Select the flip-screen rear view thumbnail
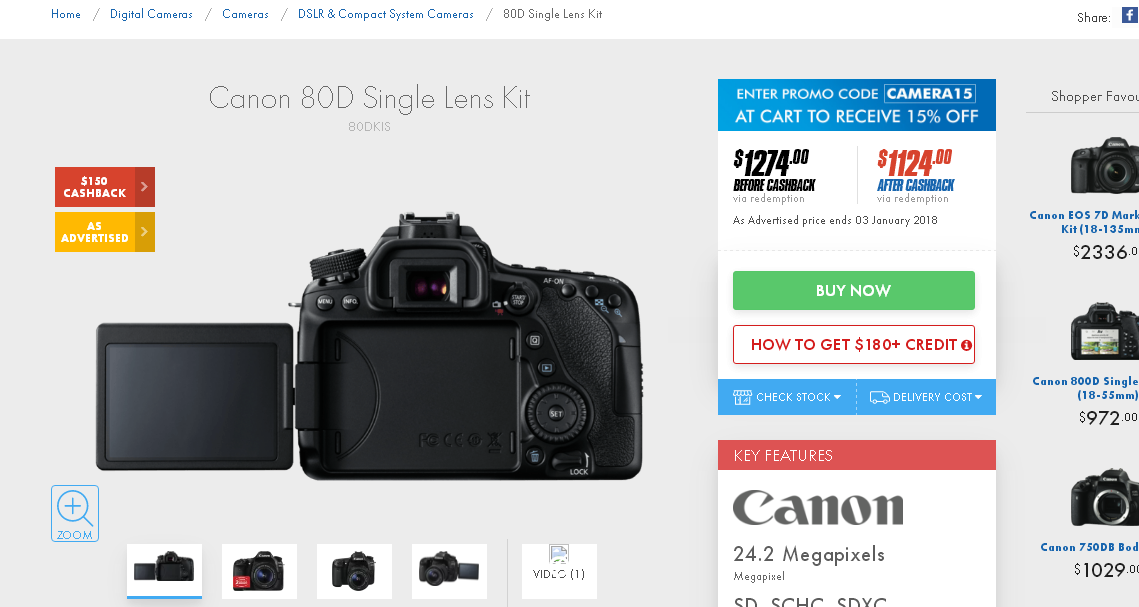Viewport: 1139px width, 607px height. 164,571
